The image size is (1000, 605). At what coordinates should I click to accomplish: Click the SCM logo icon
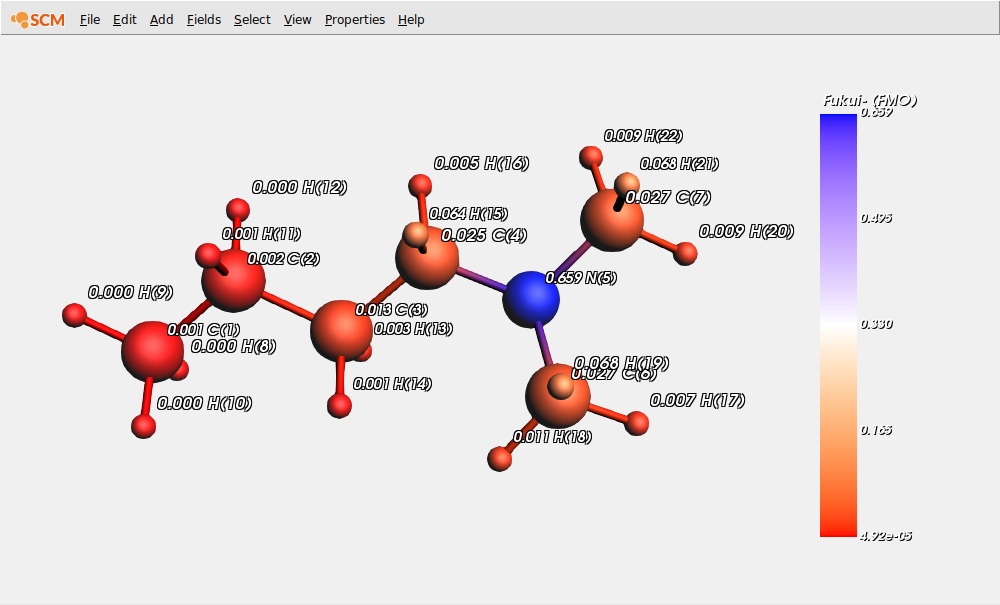point(22,19)
